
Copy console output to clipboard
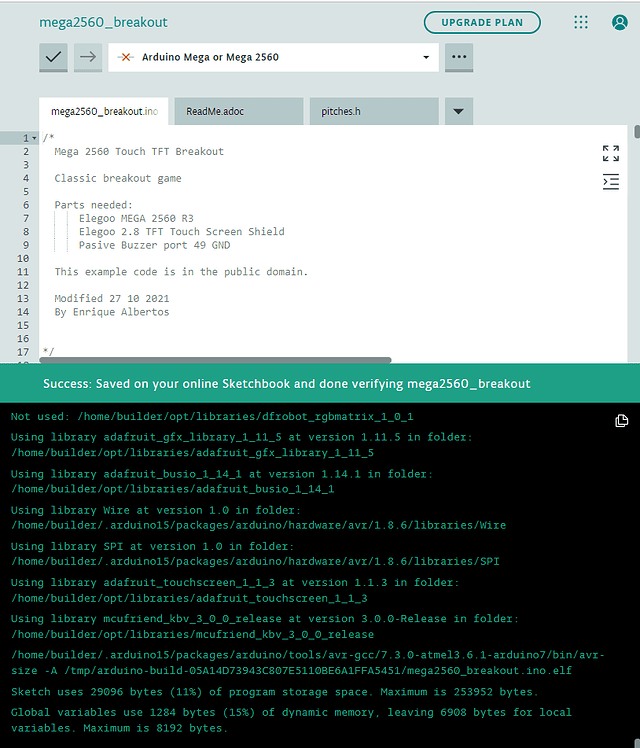(x=621, y=420)
